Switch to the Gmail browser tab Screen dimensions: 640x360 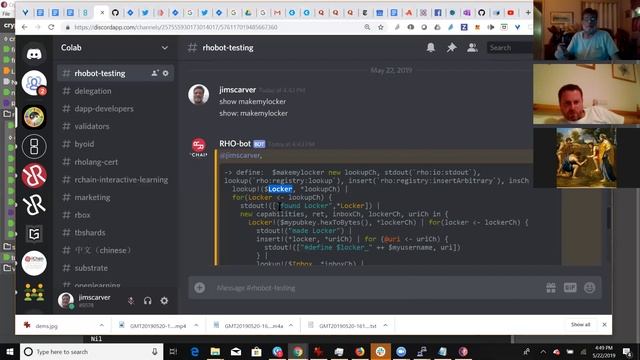(x=277, y=13)
